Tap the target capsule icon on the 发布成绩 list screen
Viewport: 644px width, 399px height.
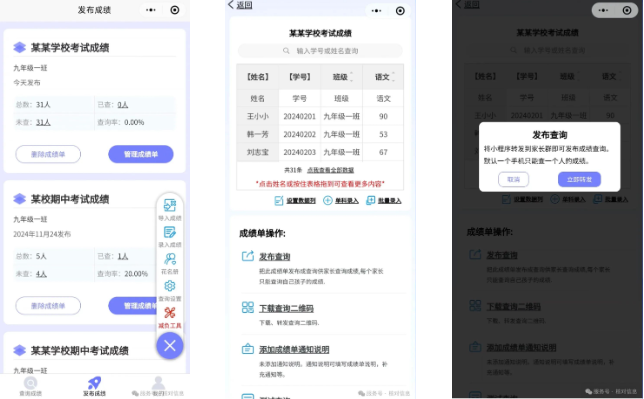coord(175,10)
